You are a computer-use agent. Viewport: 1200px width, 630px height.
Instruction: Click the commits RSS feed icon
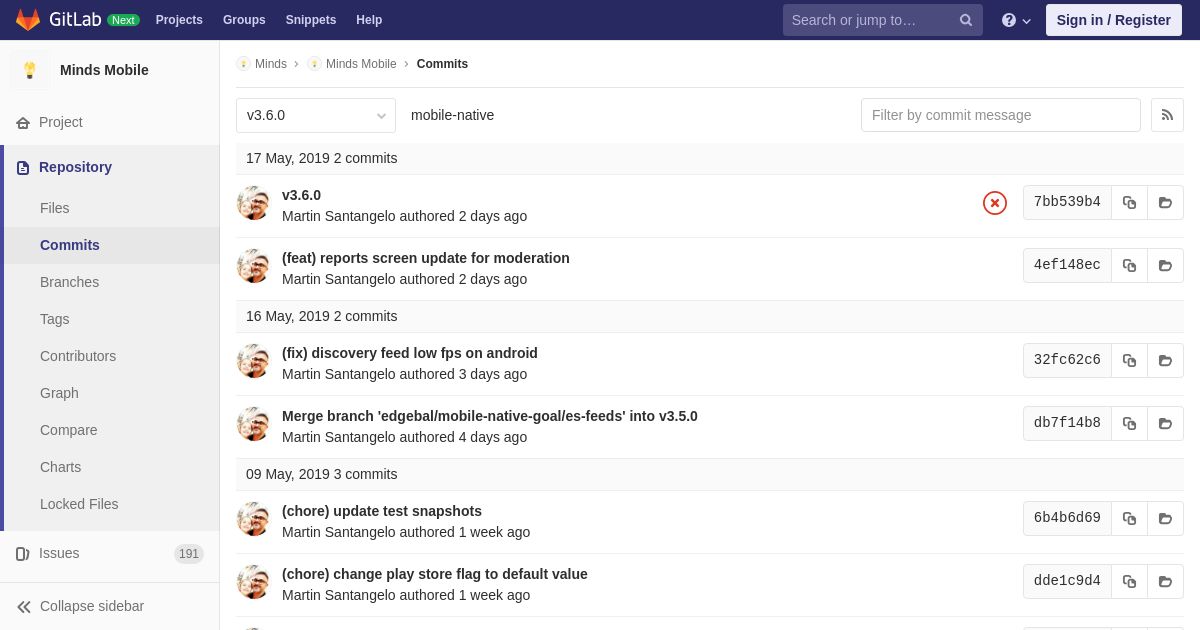point(1167,115)
